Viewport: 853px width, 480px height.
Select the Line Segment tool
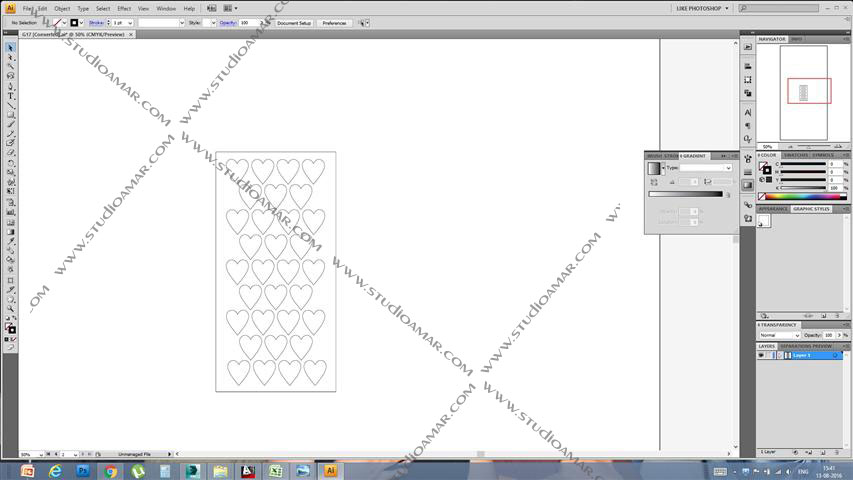[x=10, y=105]
